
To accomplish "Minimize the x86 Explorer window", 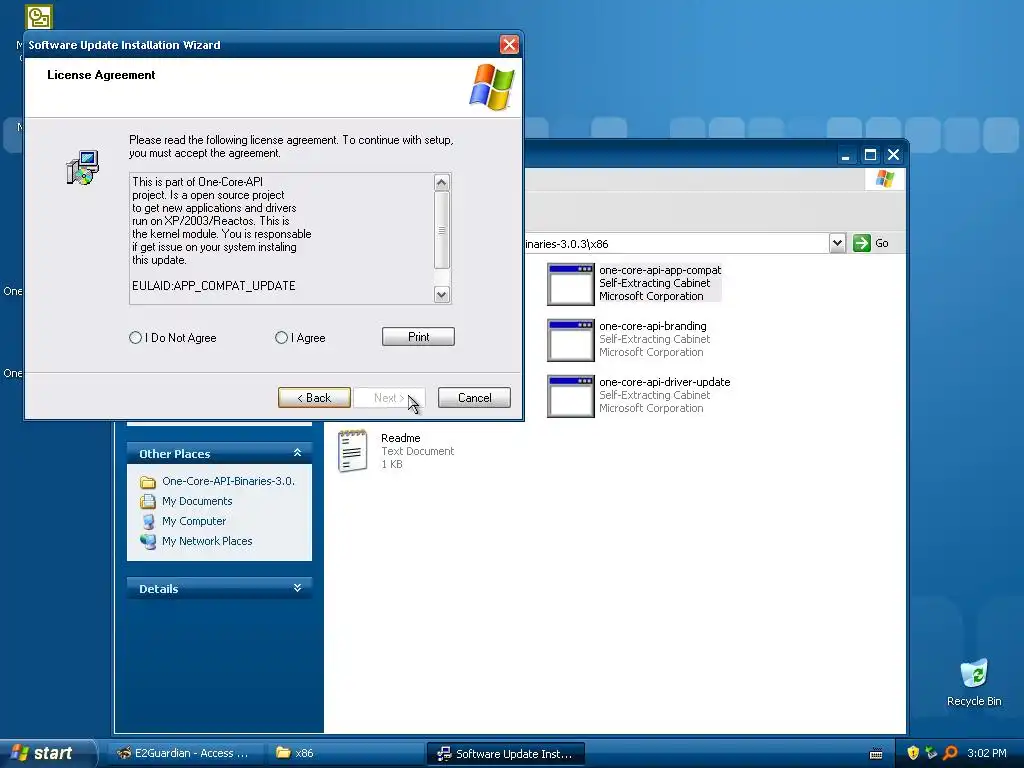I will (846, 155).
